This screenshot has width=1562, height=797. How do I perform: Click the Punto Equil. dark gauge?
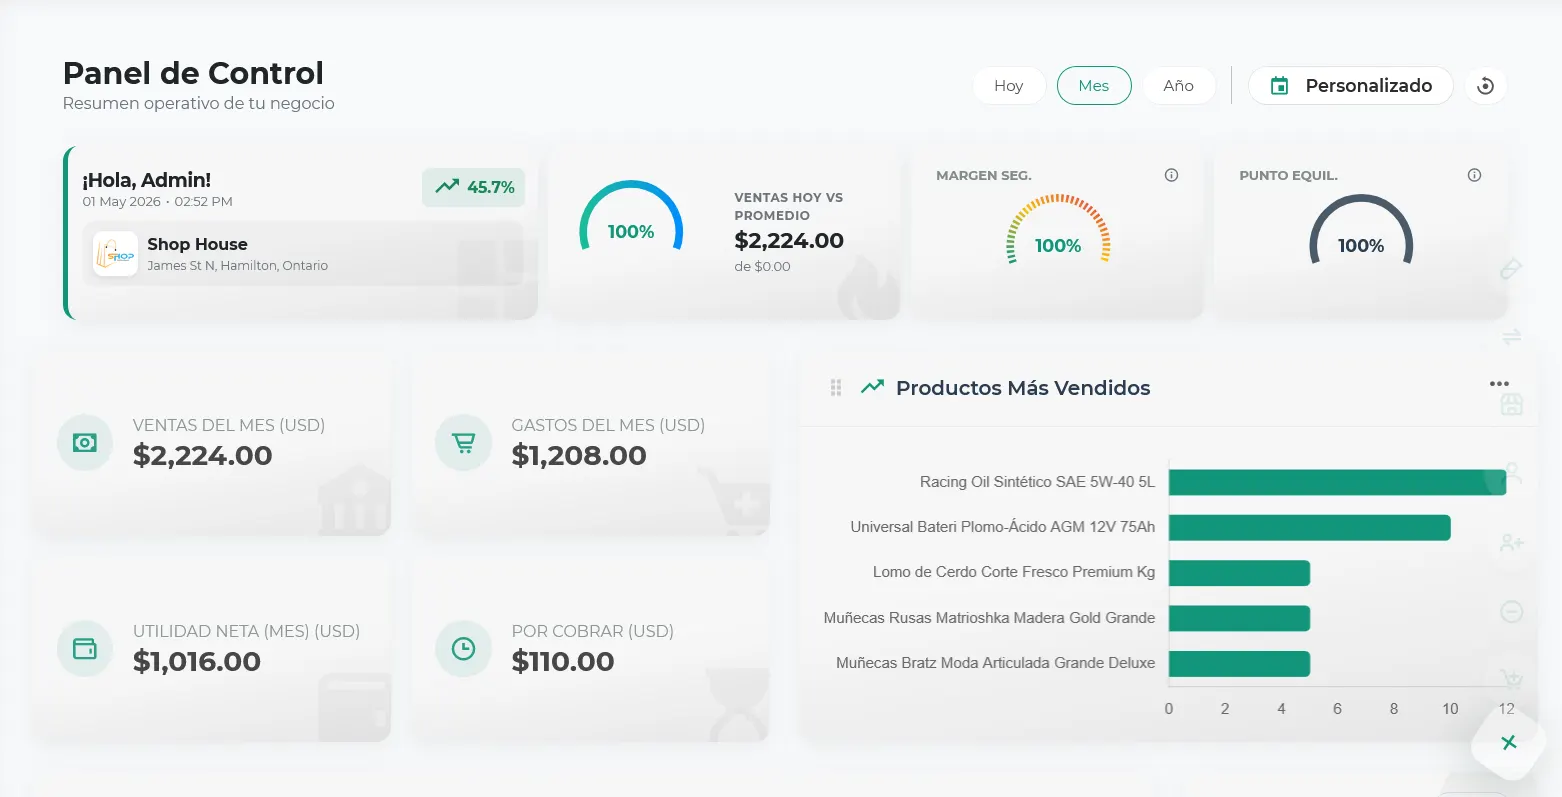(x=1361, y=229)
